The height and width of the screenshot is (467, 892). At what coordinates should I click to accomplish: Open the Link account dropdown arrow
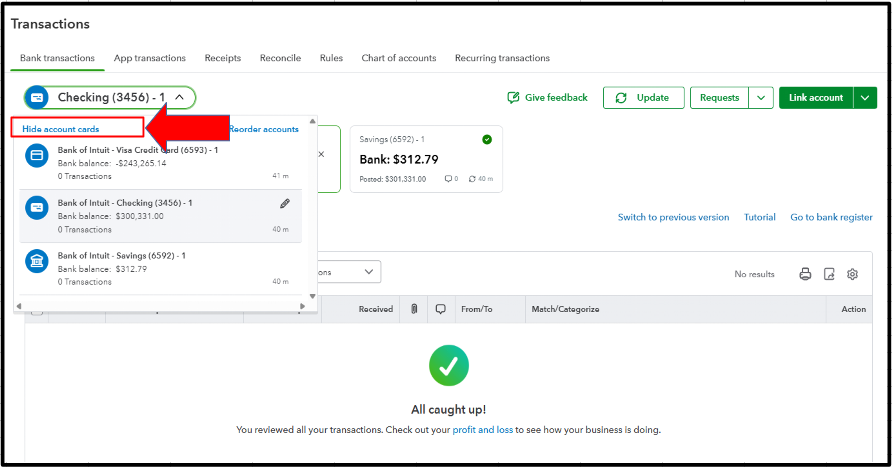point(865,98)
